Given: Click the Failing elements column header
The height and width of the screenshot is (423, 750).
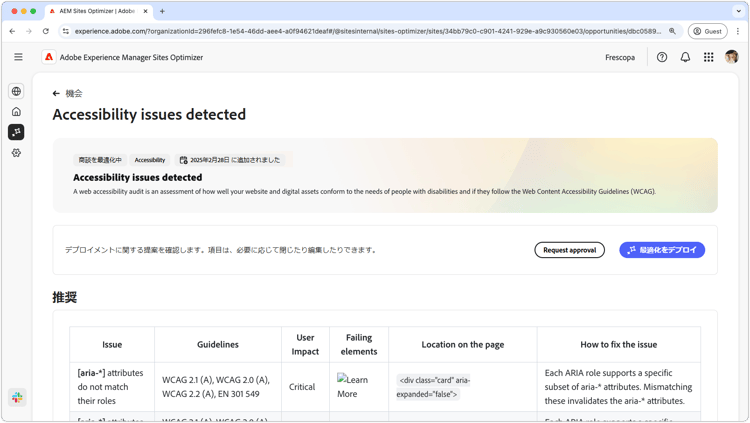Looking at the screenshot, I should tap(359, 345).
